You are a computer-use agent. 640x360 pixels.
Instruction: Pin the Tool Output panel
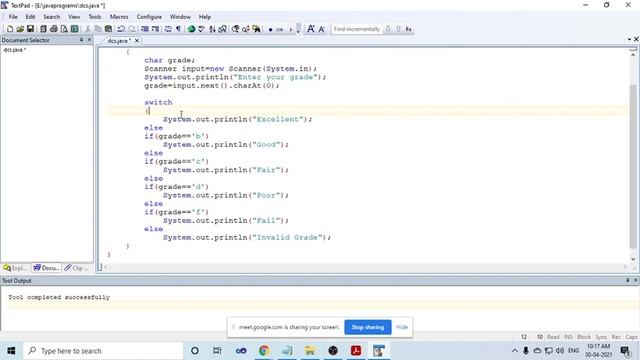(x=627, y=280)
